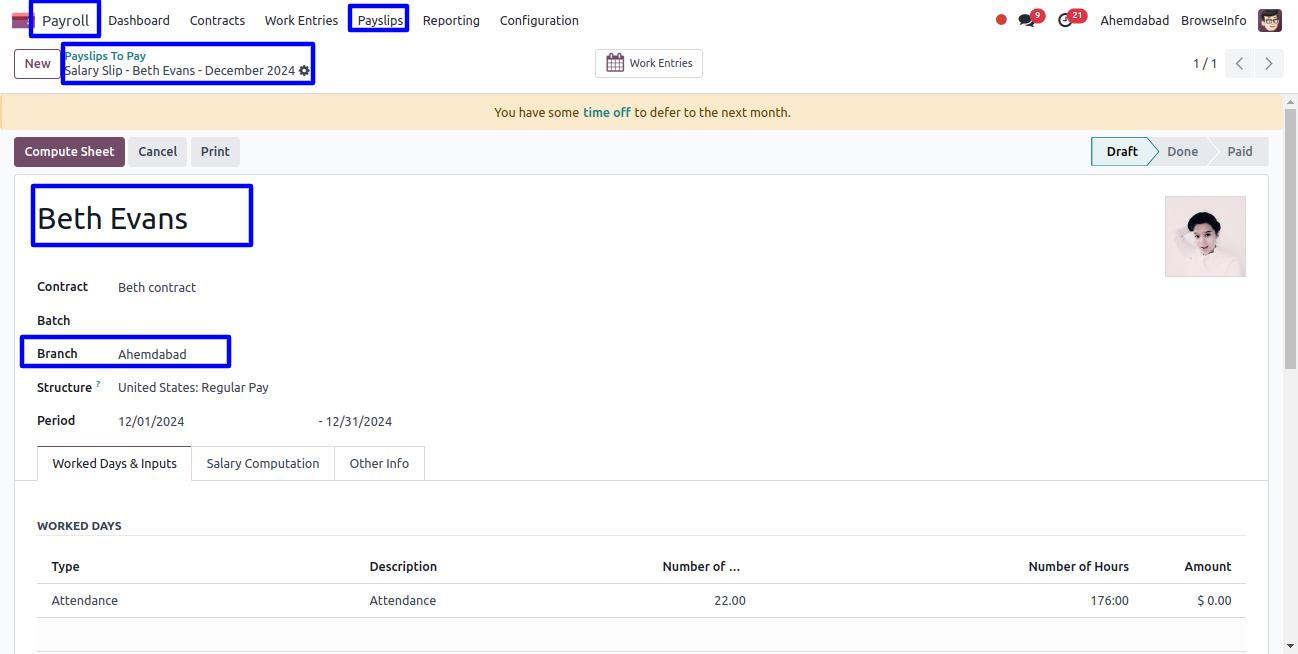Expand the Reporting menu

coord(451,20)
